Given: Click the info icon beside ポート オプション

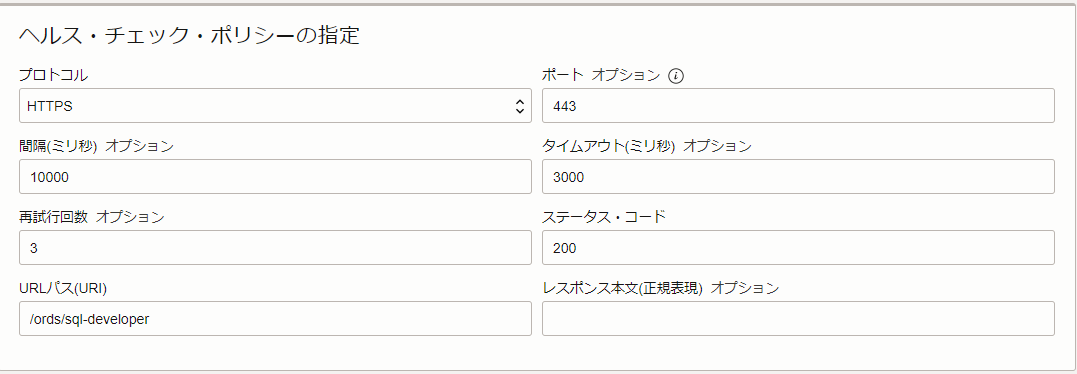Looking at the screenshot, I should [x=677, y=76].
